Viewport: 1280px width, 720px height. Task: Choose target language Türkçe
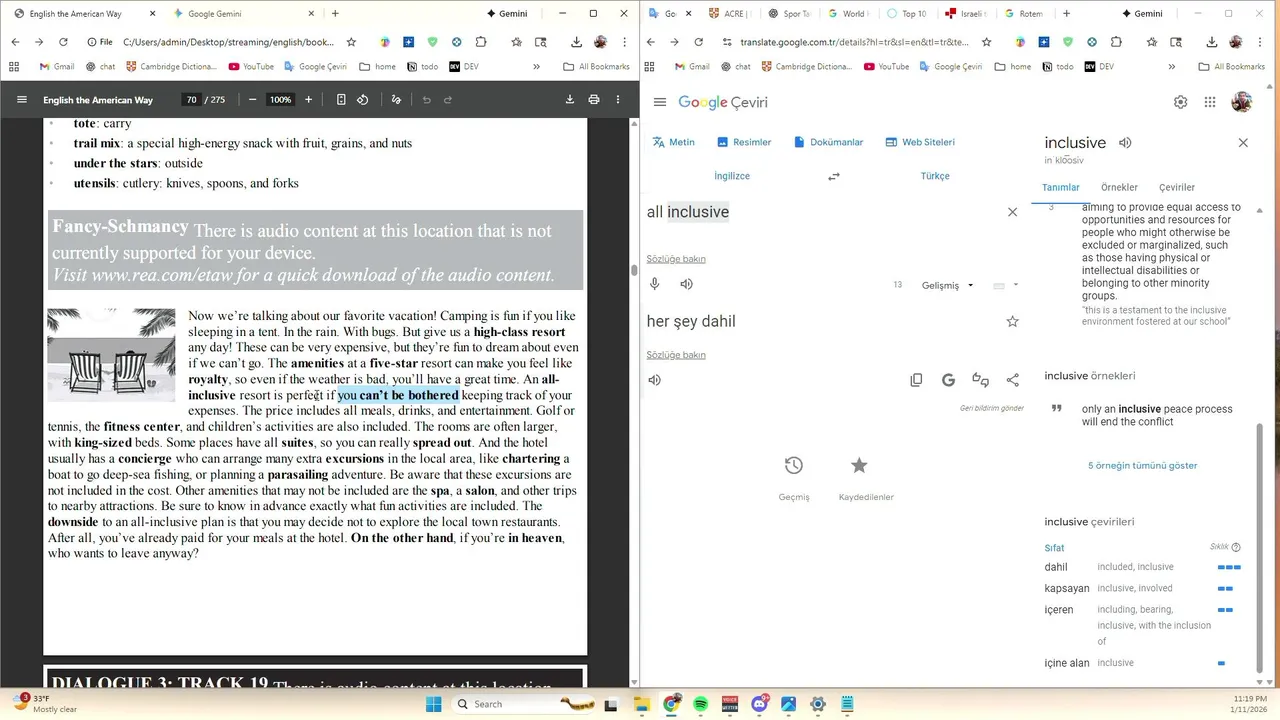[x=935, y=176]
